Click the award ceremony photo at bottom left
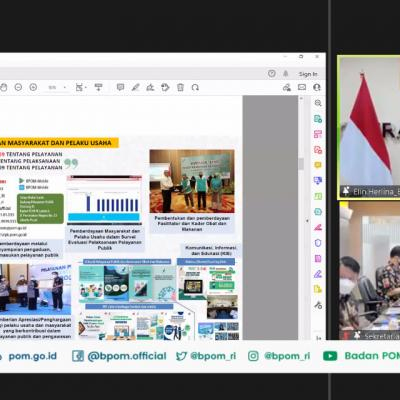 (35, 289)
